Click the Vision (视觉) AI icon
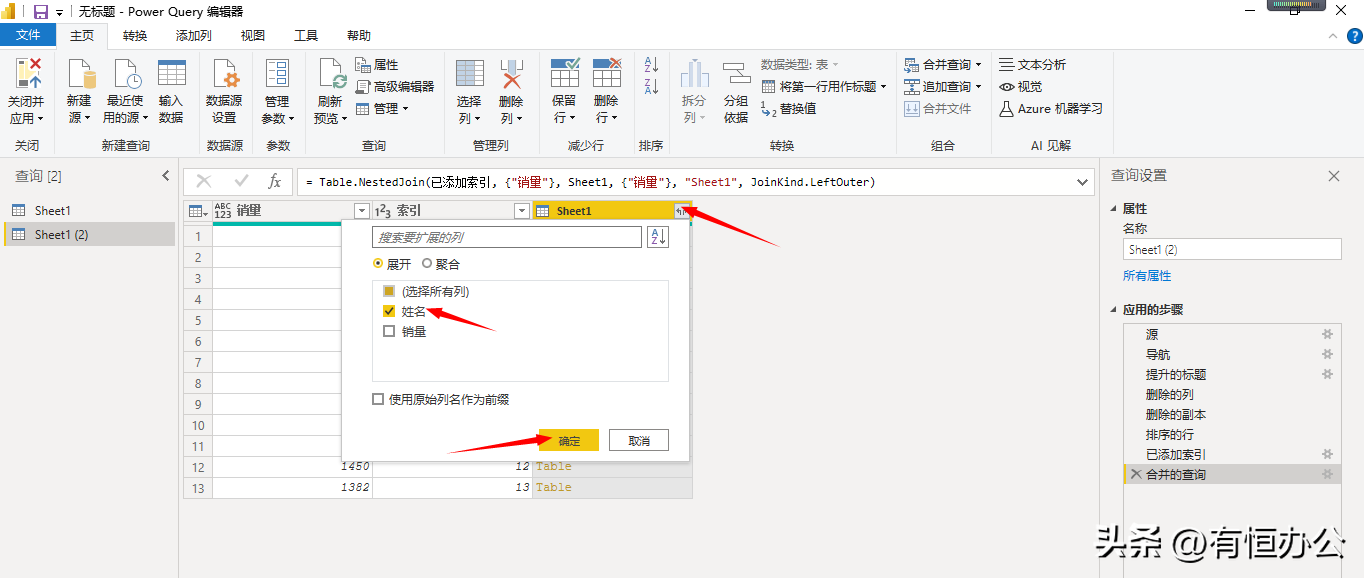This screenshot has width=1364, height=578. coord(1007,87)
